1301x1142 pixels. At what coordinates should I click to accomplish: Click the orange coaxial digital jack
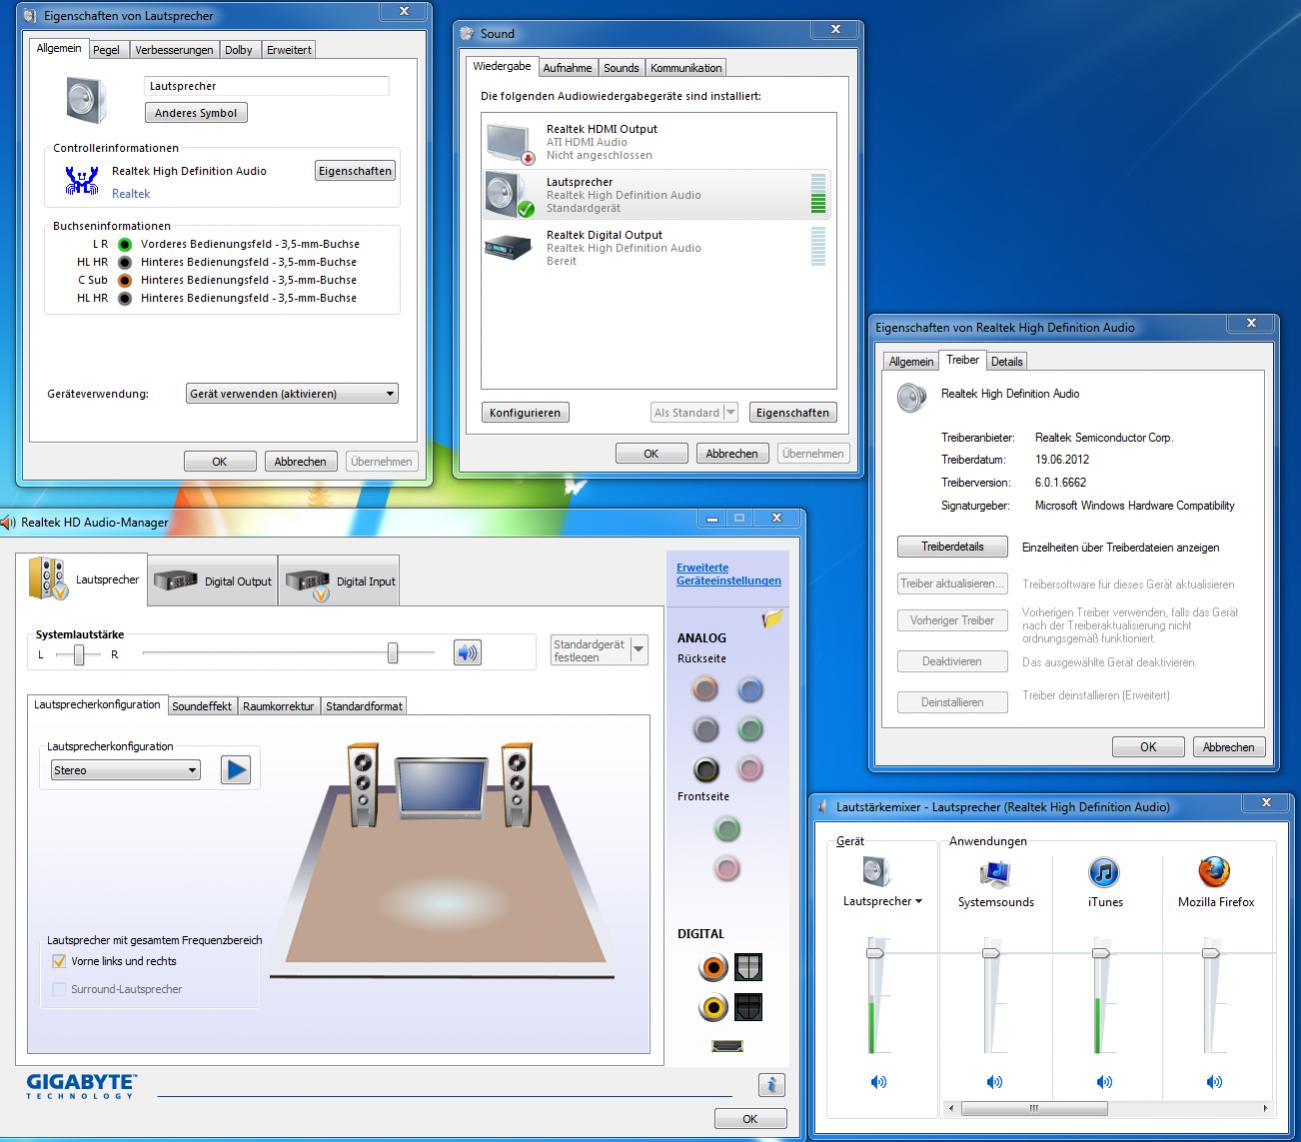point(713,967)
